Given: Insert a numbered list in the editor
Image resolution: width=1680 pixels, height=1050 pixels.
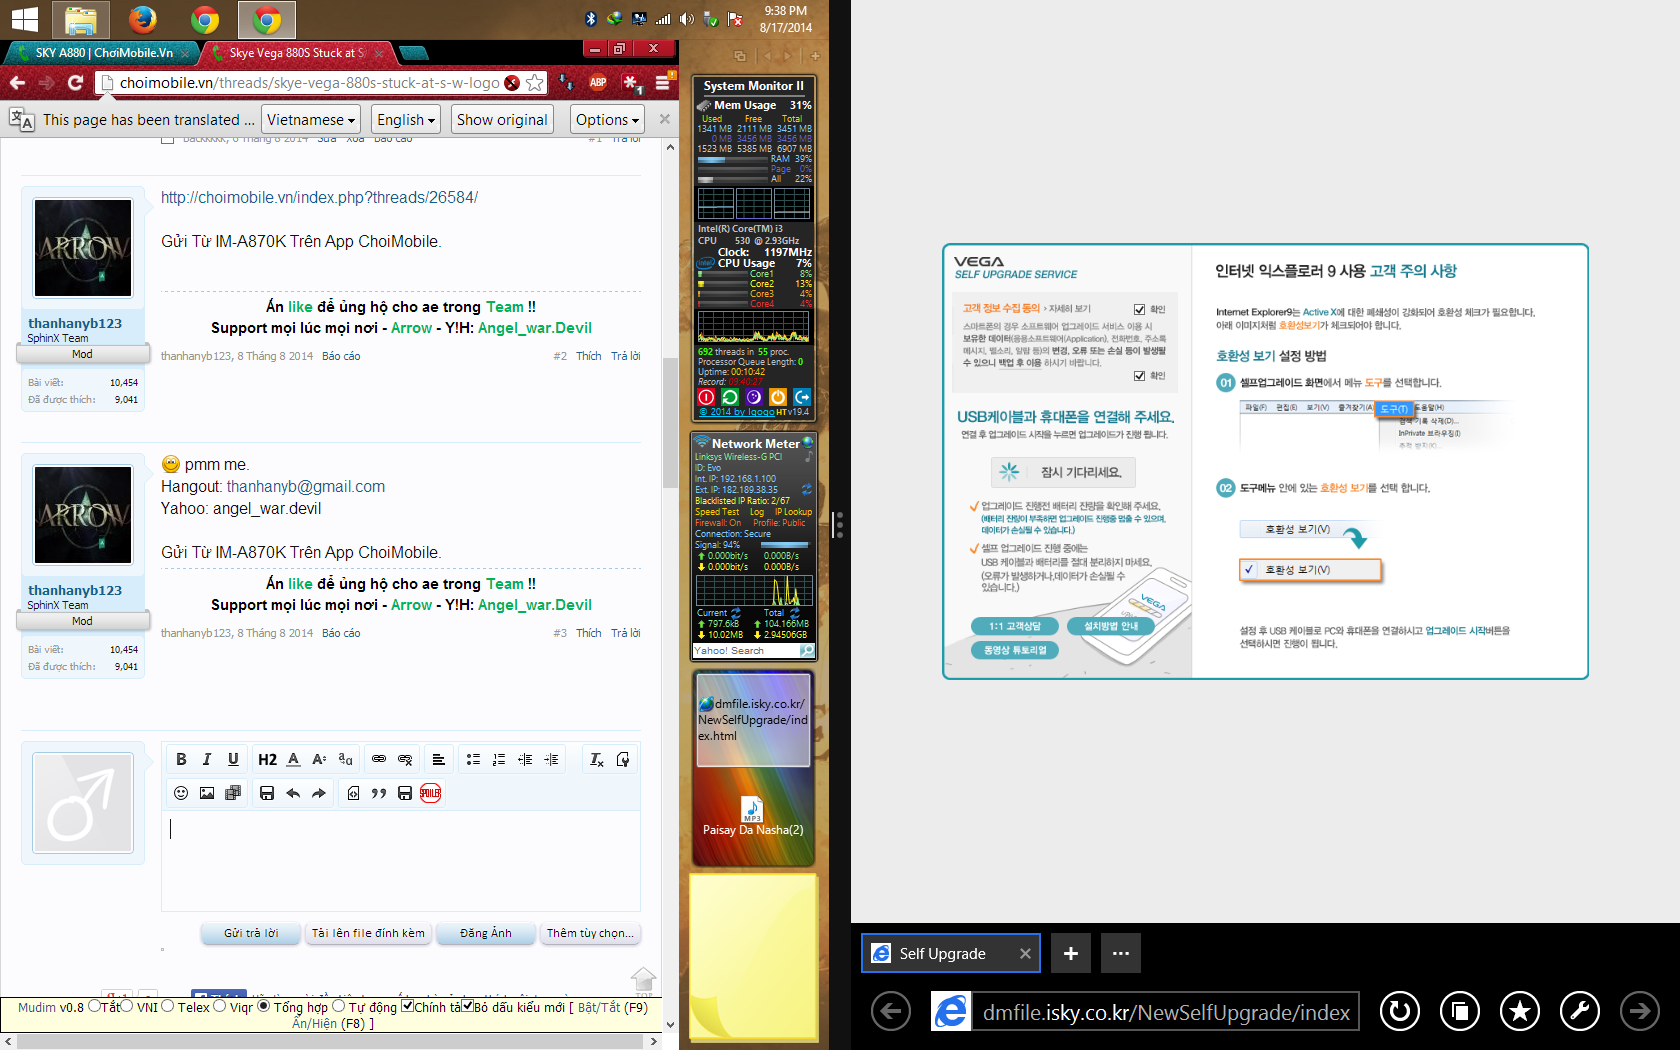Looking at the screenshot, I should [x=499, y=760].
